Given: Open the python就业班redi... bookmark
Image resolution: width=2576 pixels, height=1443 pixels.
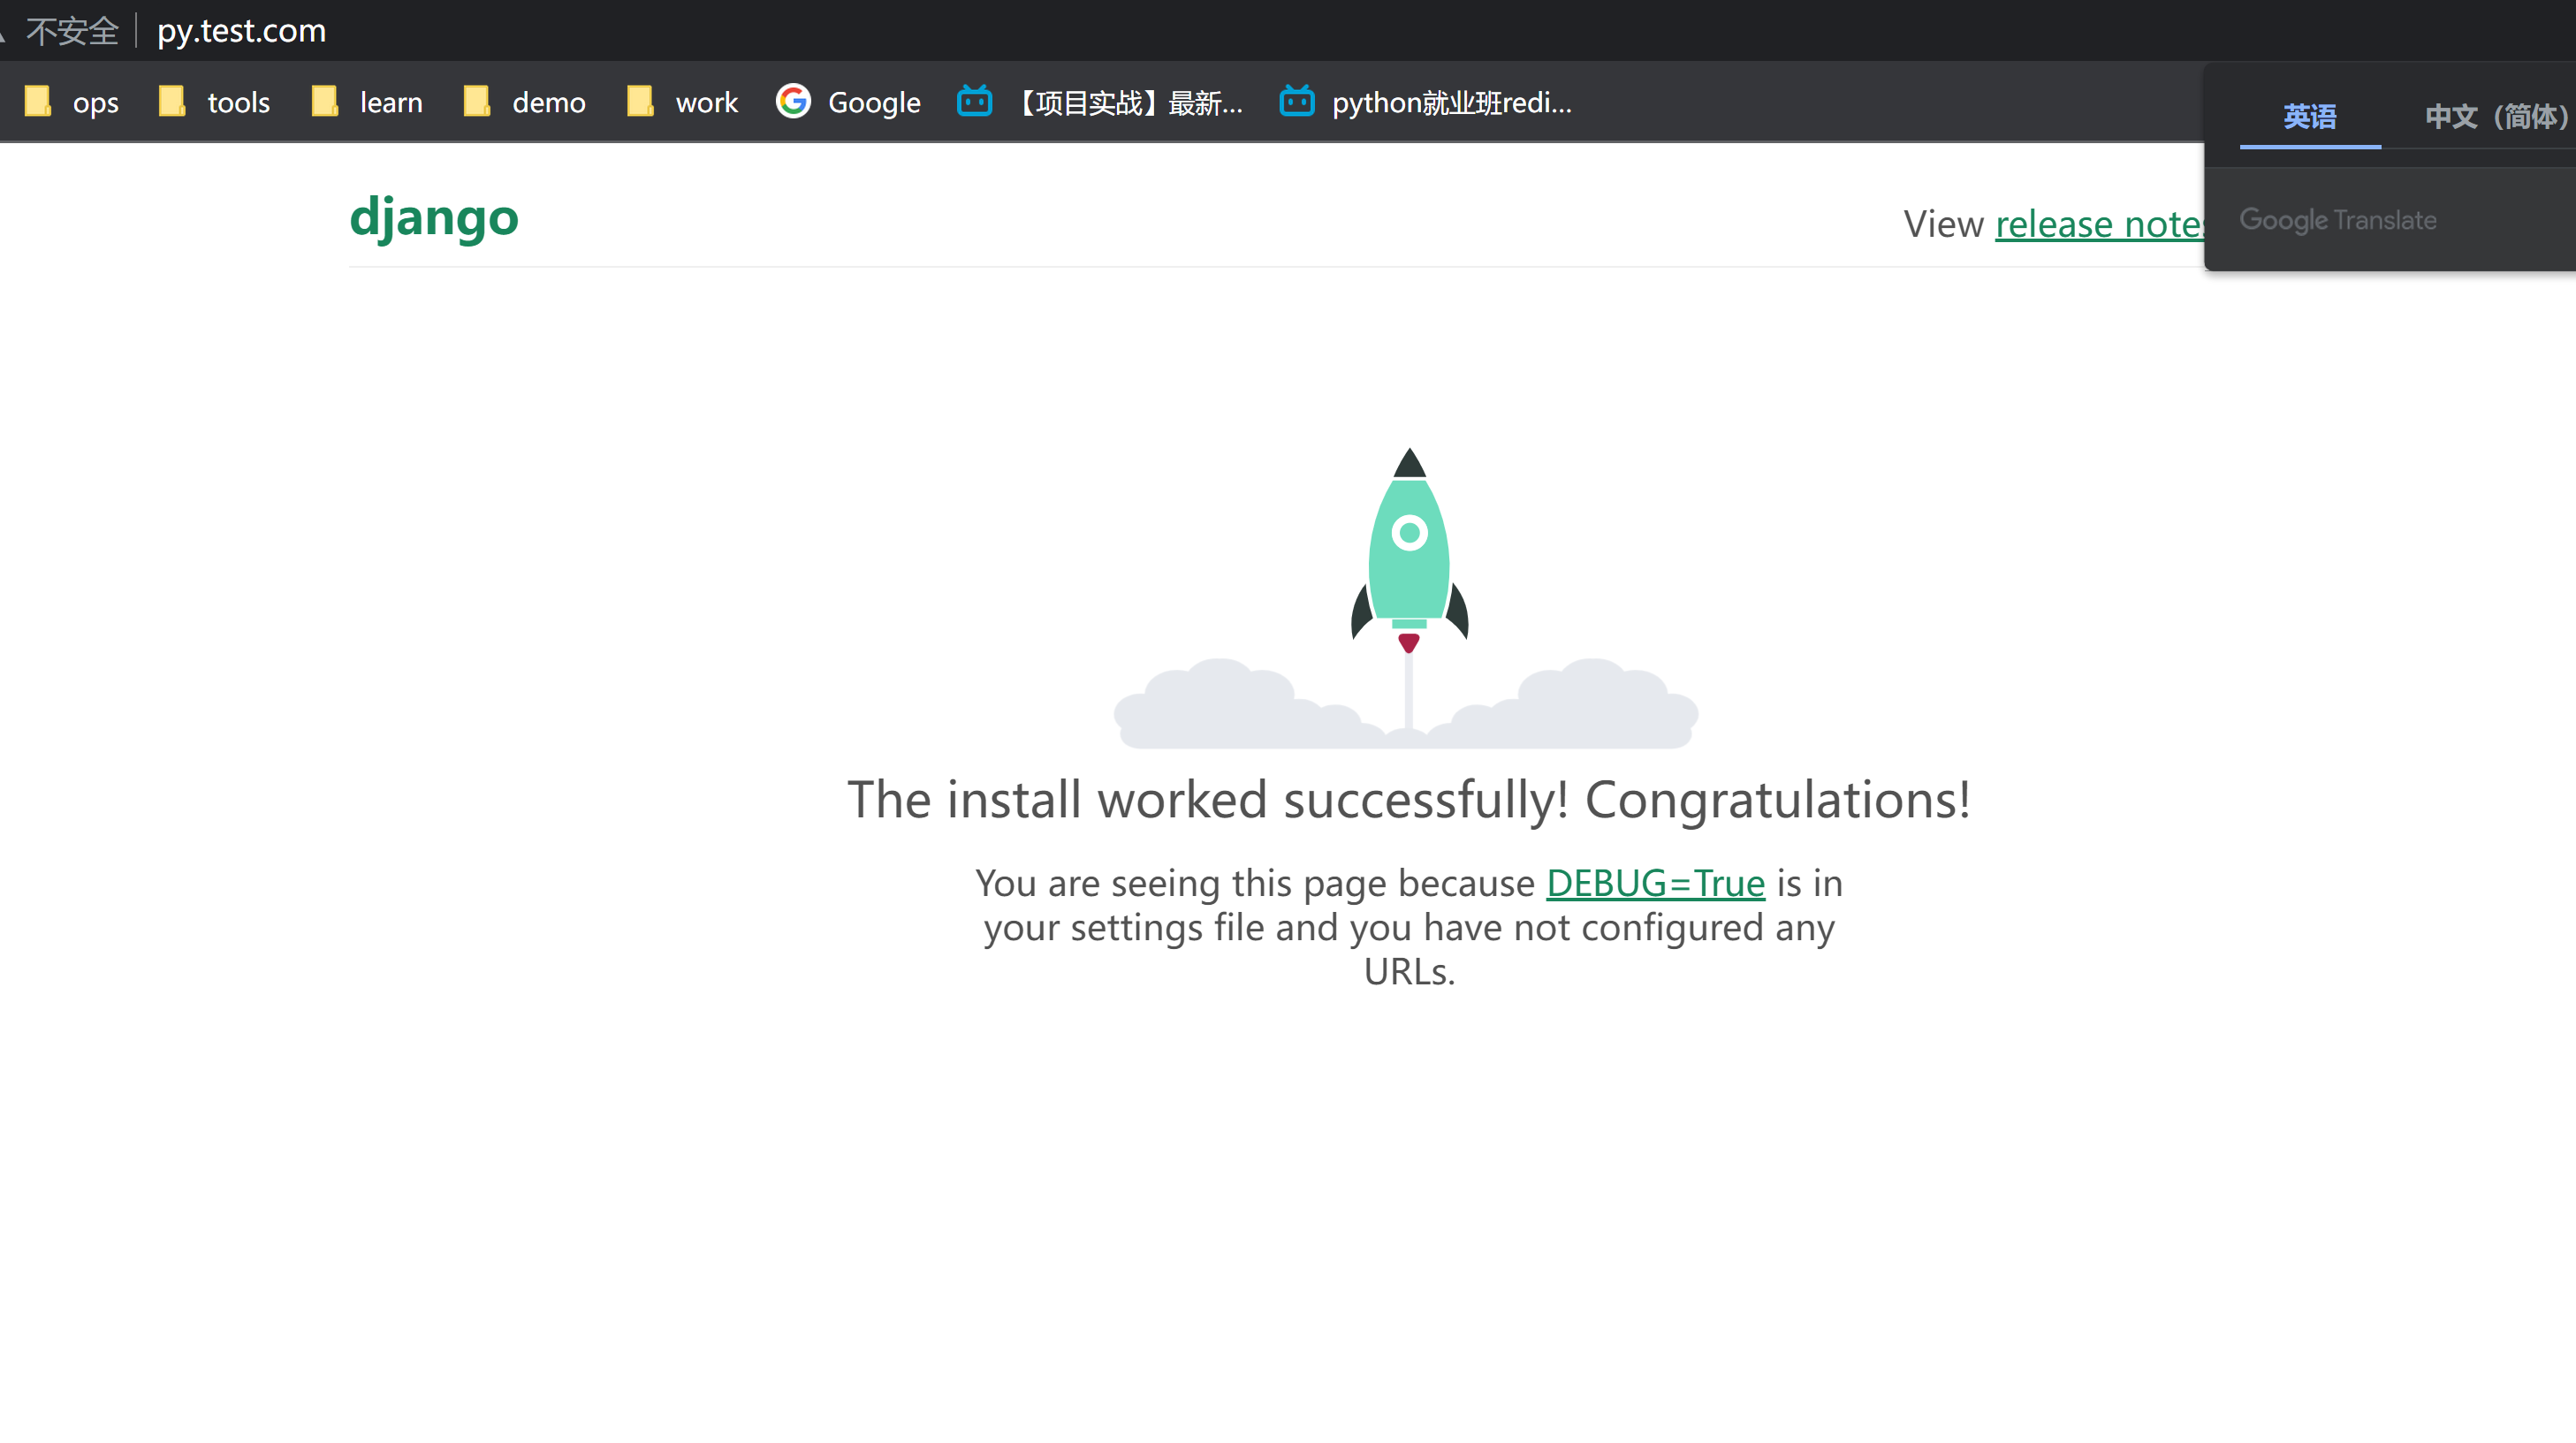Looking at the screenshot, I should 1451,102.
